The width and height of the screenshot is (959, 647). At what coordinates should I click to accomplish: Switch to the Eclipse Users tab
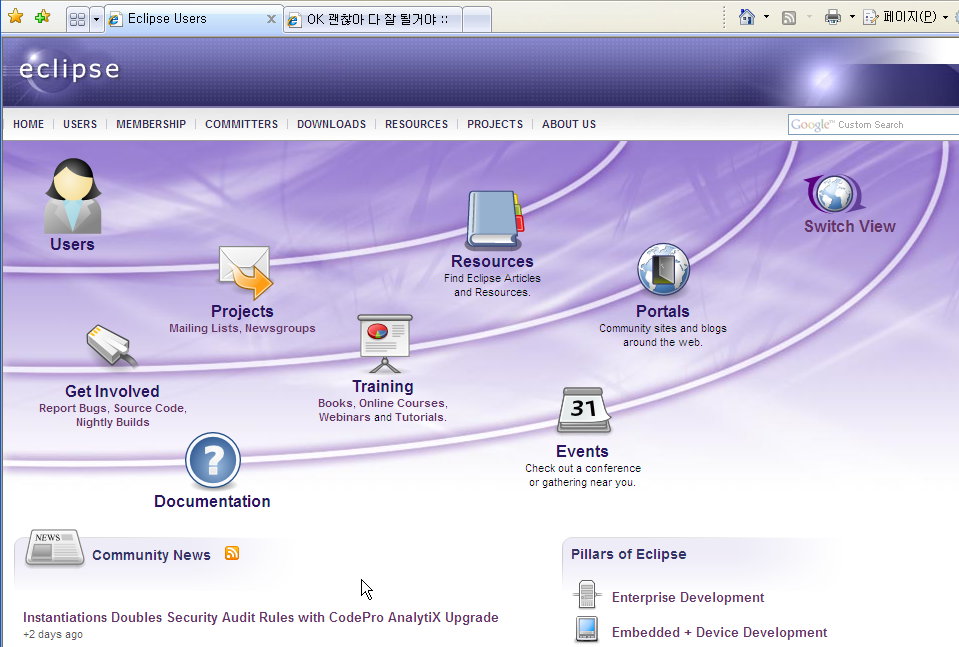(x=193, y=19)
